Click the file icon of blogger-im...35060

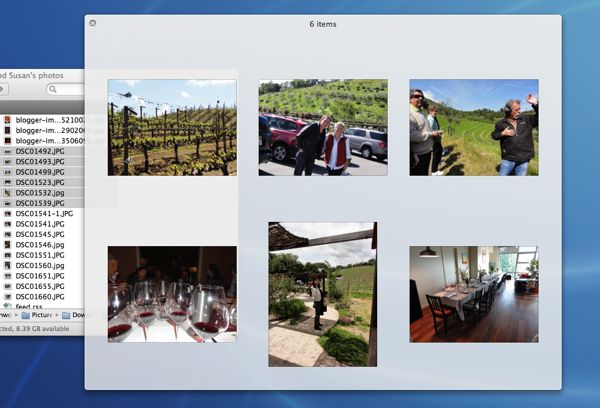pyautogui.click(x=7, y=140)
